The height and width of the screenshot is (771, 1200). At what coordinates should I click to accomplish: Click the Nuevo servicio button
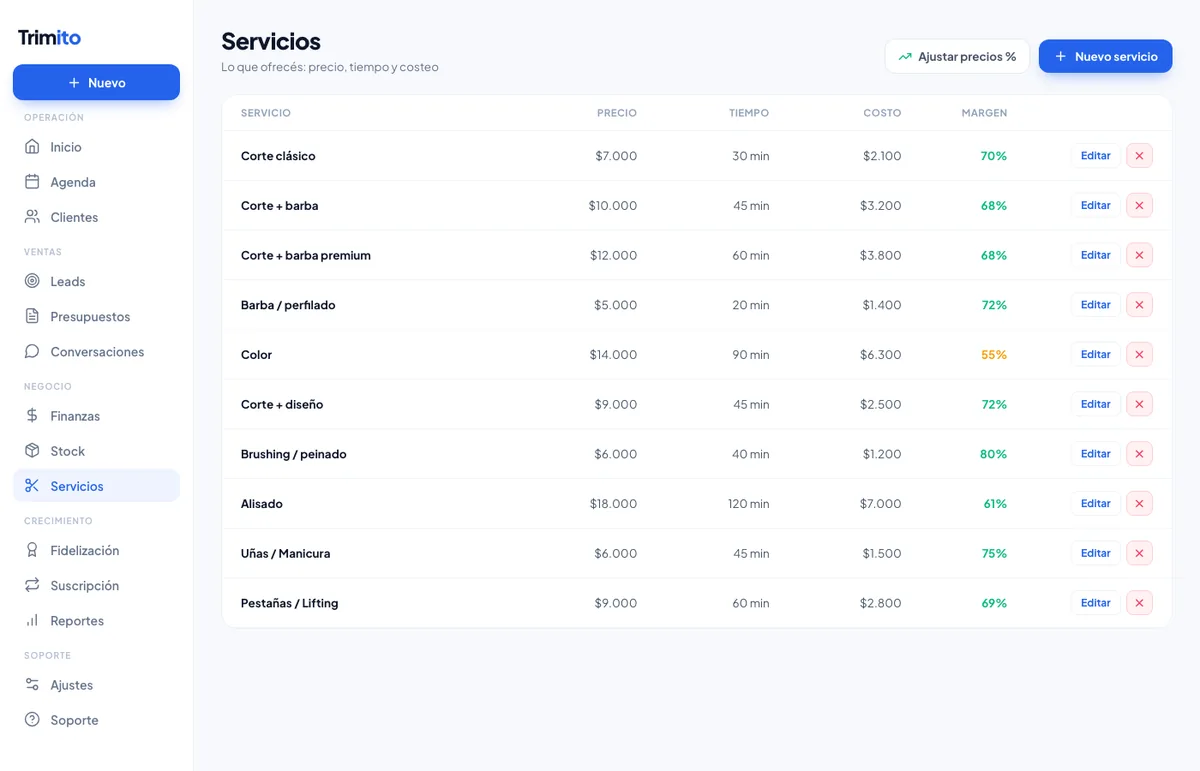click(x=1105, y=57)
